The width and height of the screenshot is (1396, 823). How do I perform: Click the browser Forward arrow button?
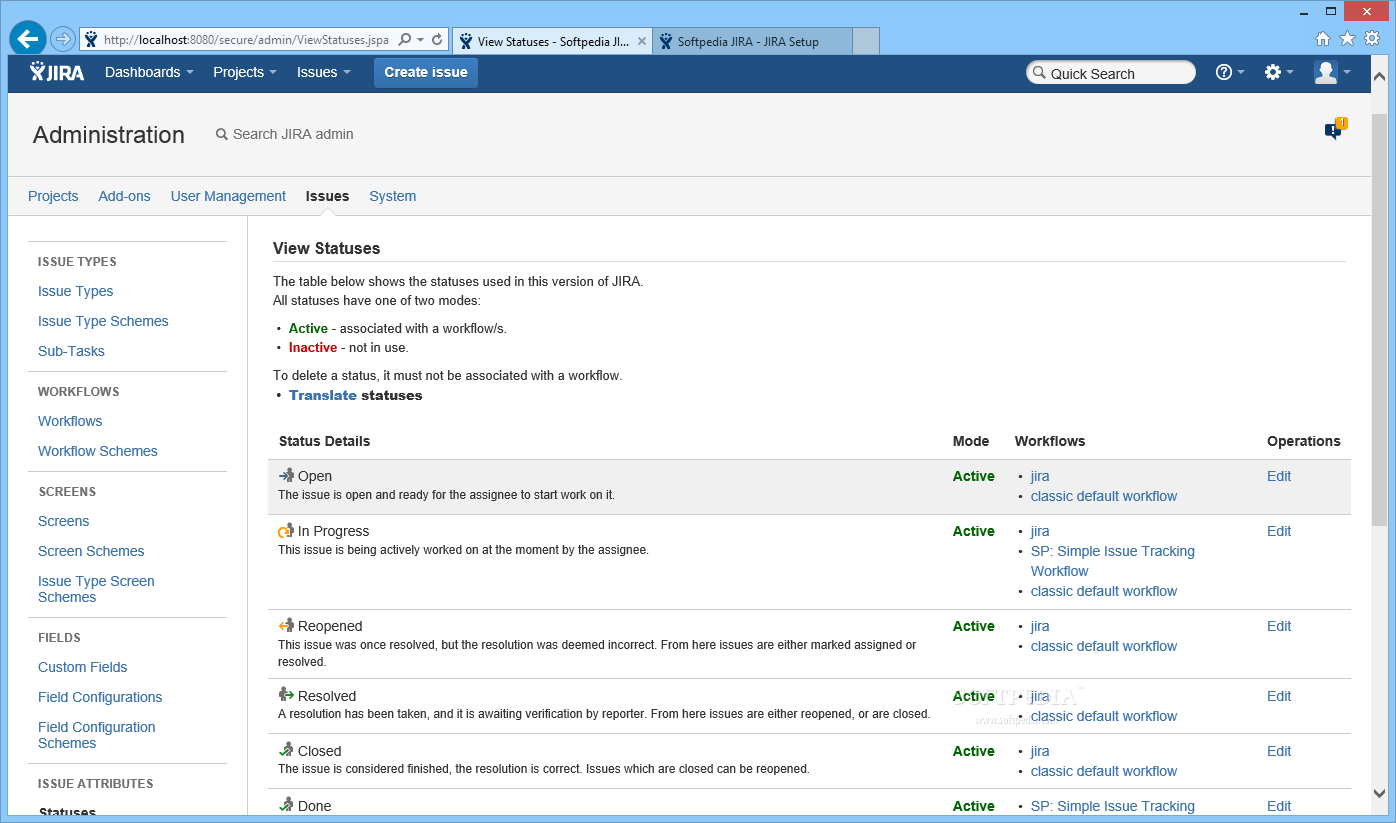[63, 40]
